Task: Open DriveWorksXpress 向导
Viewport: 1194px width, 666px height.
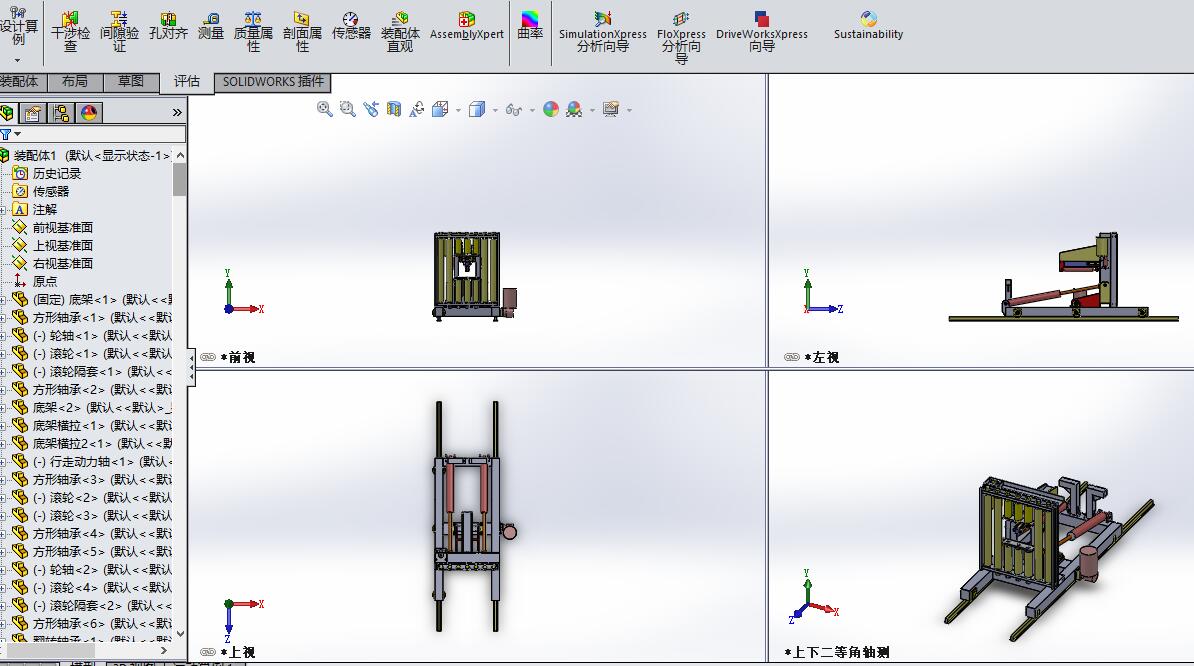Action: [x=761, y=30]
